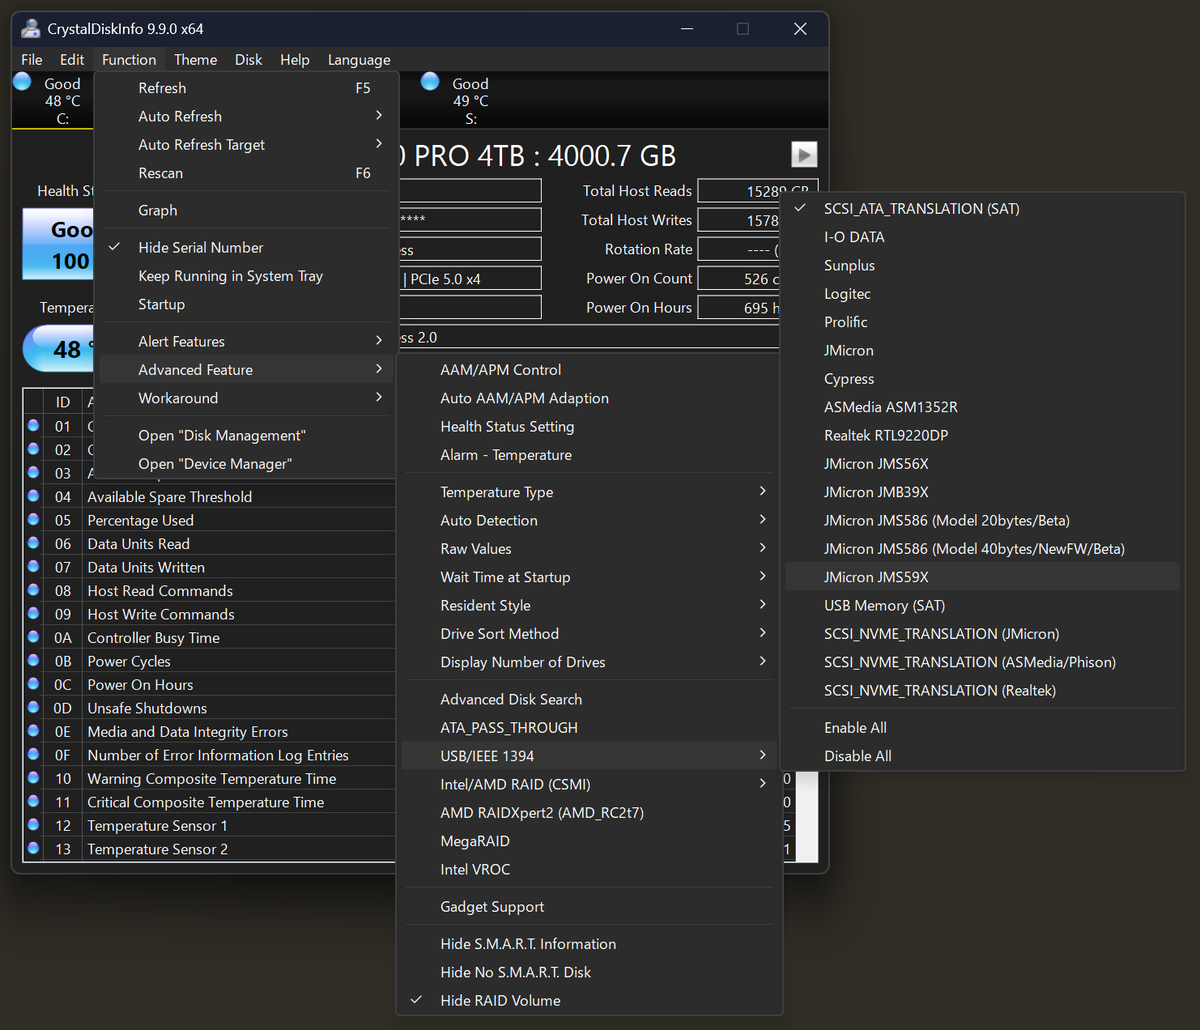Expand the Auto Refresh submenu
Viewport: 1200px width, 1030px height.
tap(245, 116)
